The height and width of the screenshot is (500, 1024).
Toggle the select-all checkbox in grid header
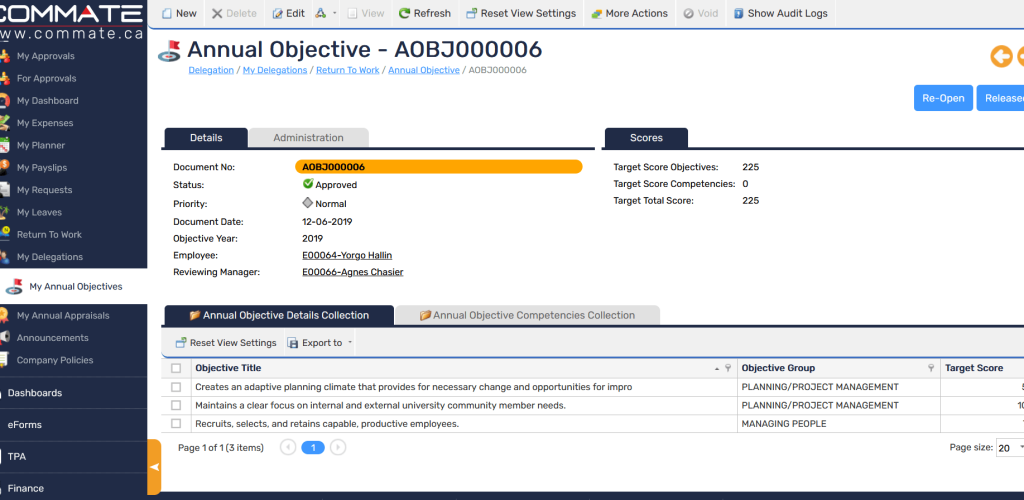[x=176, y=368]
